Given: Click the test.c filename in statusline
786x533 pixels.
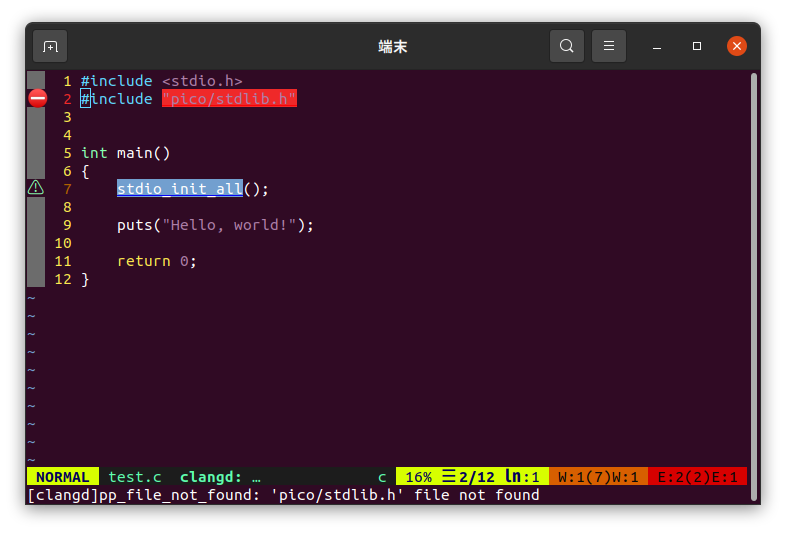Looking at the screenshot, I should [135, 477].
